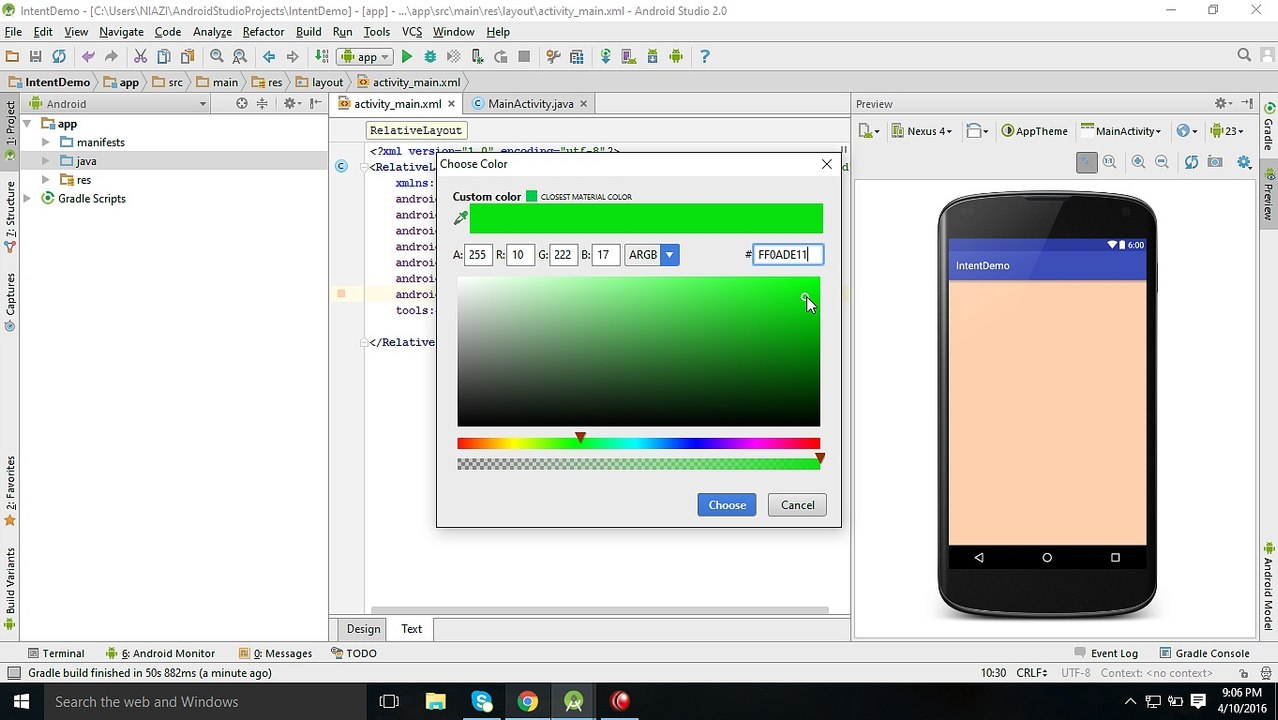Refresh the layout preview
Image resolution: width=1278 pixels, height=720 pixels.
pyautogui.click(x=1191, y=162)
